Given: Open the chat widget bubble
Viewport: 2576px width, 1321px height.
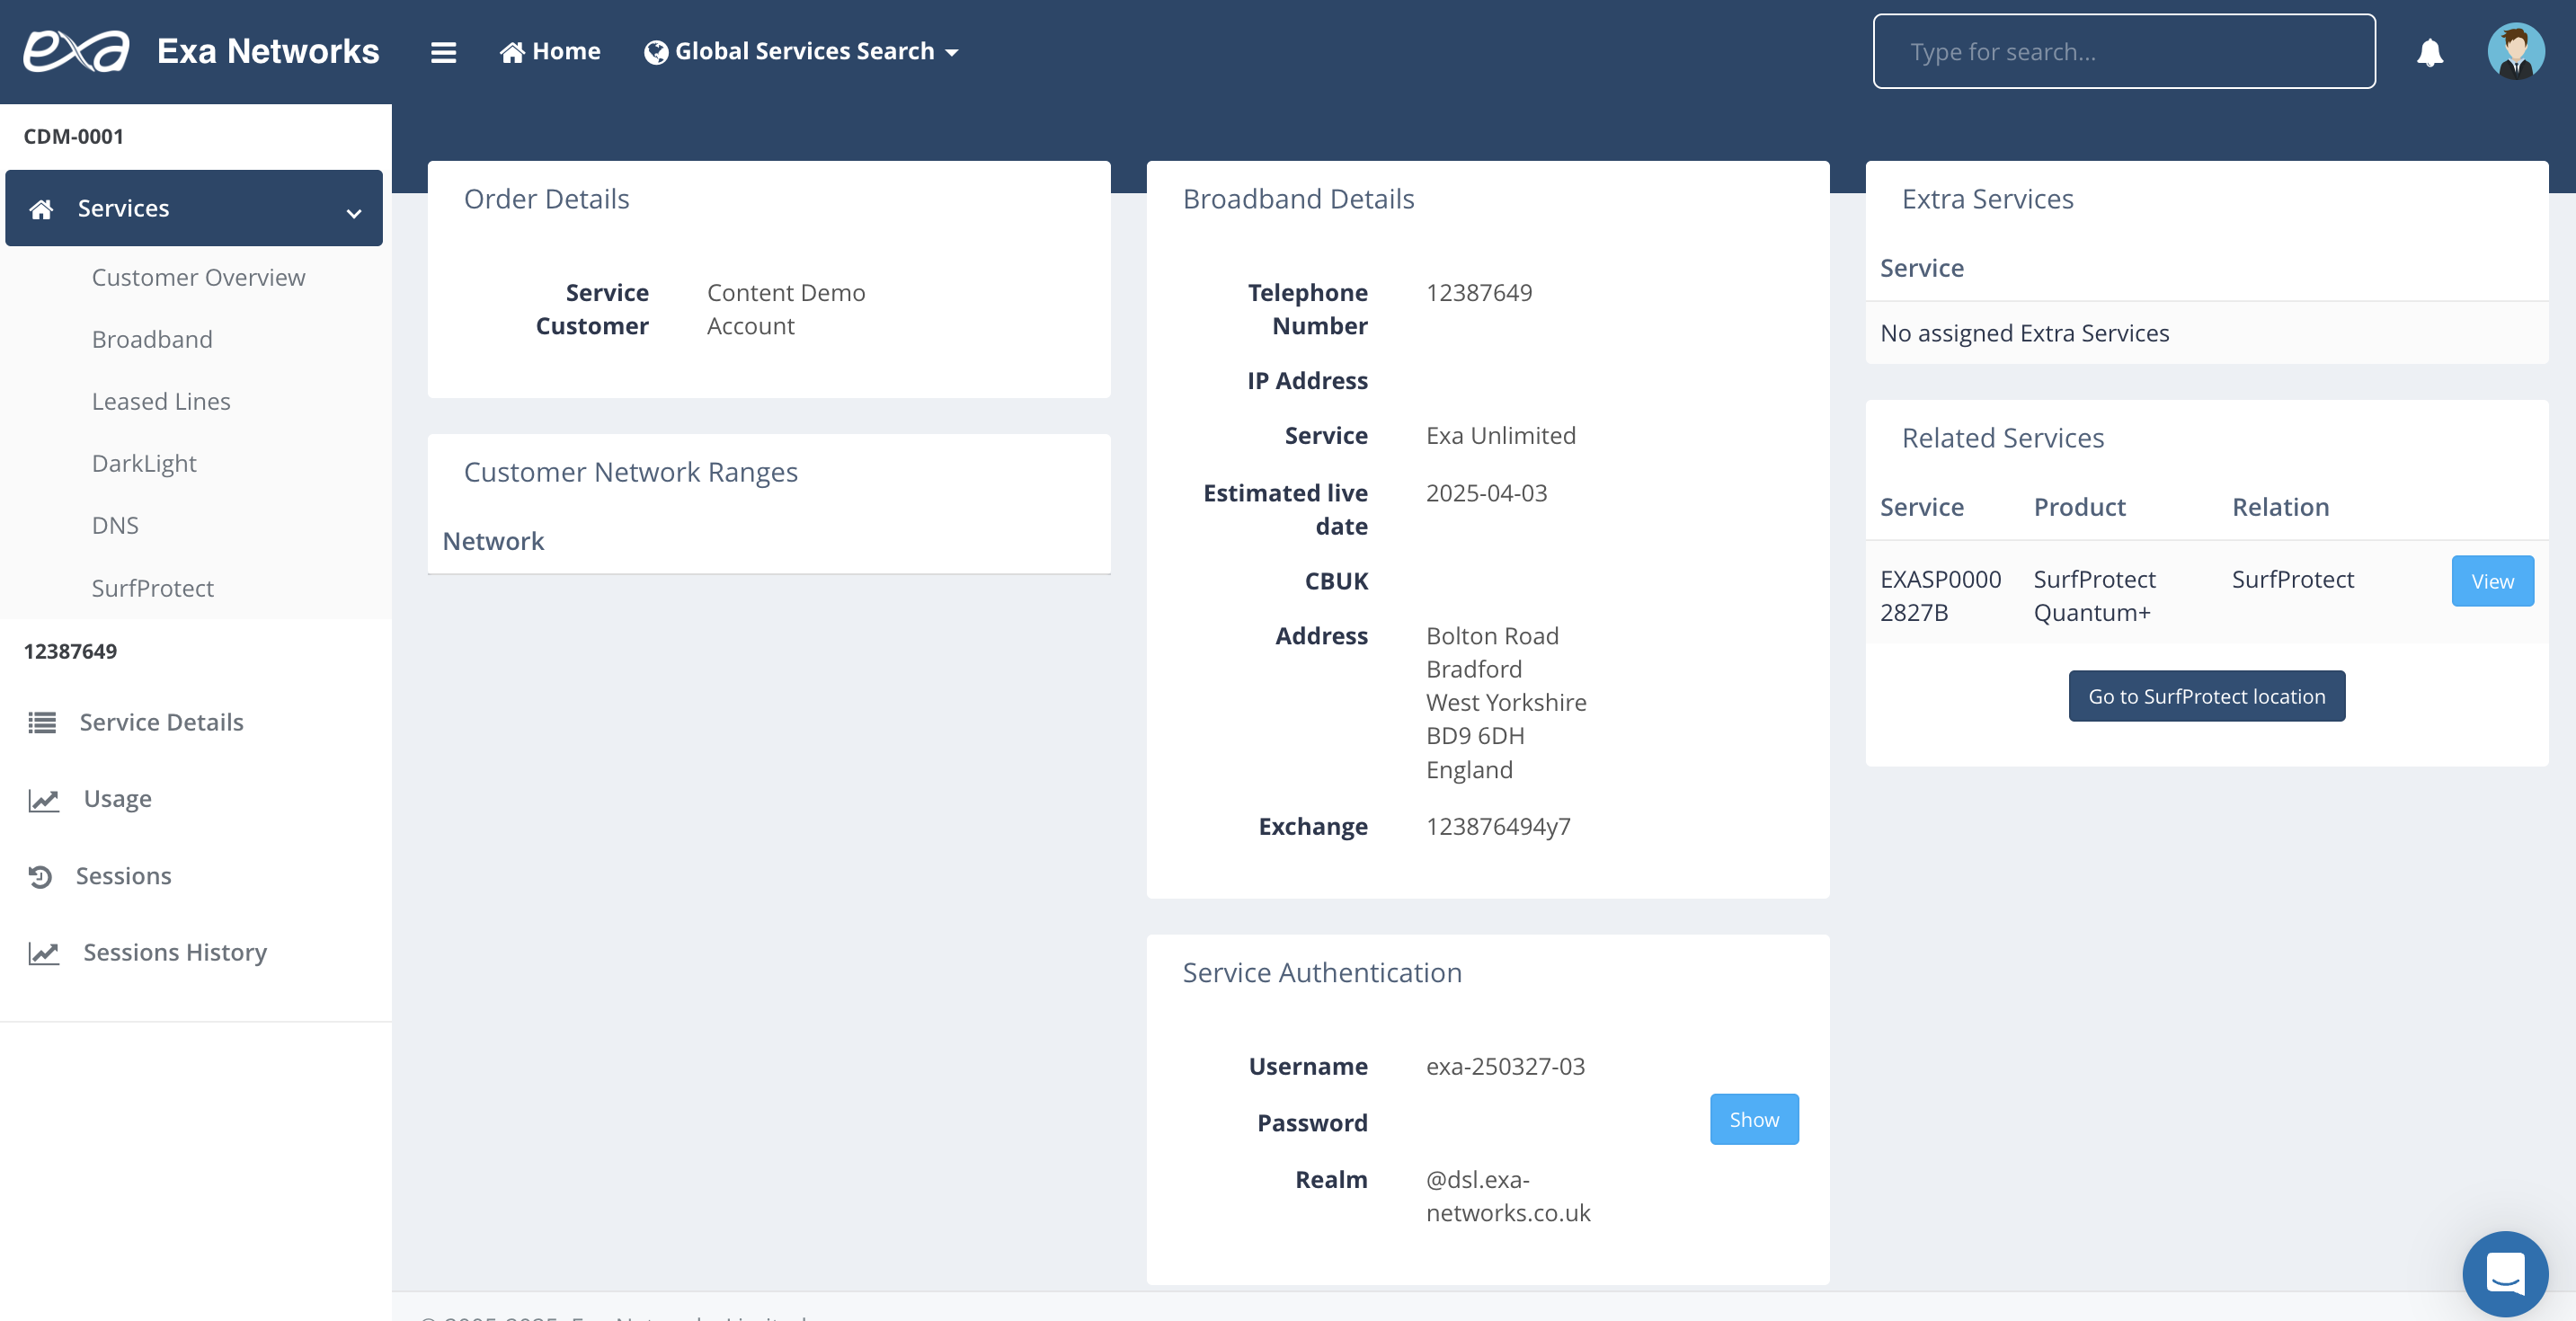Looking at the screenshot, I should [2503, 1273].
